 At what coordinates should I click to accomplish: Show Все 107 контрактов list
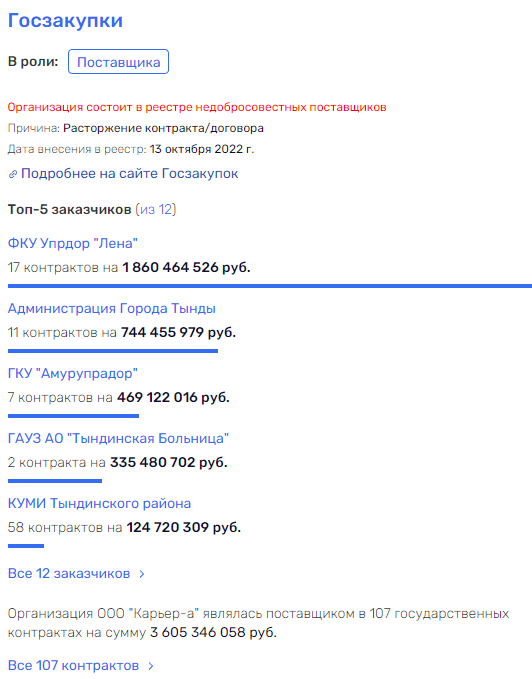point(73,665)
